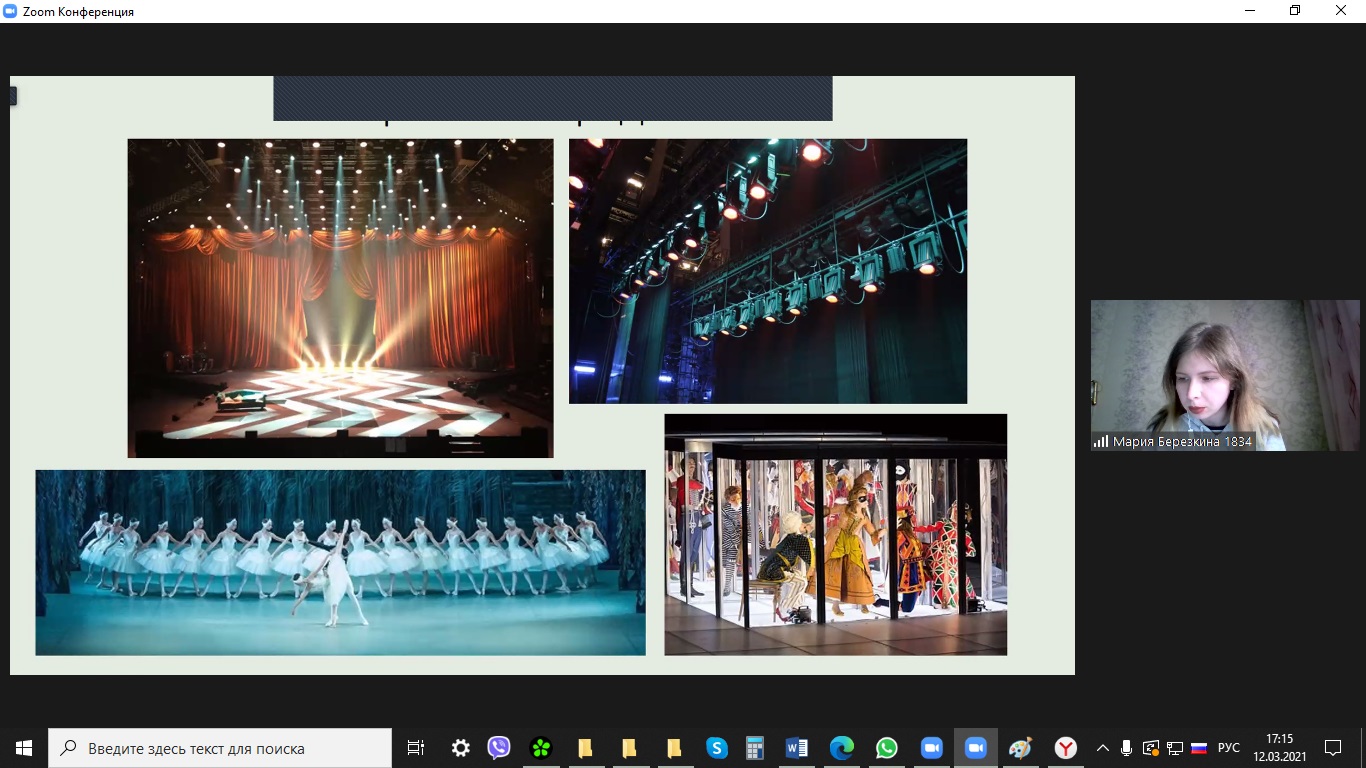Screen dimensions: 1366x768
Task: Minimize the Zoom Конференция window
Action: [1249, 11]
